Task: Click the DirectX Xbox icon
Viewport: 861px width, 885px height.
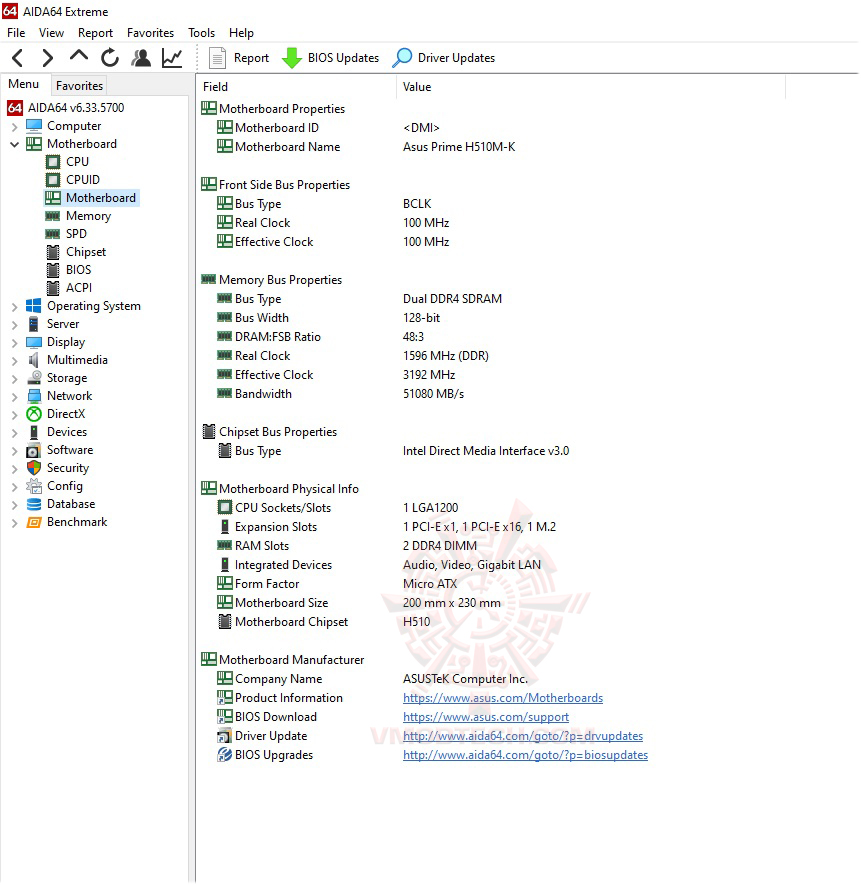Action: [34, 414]
